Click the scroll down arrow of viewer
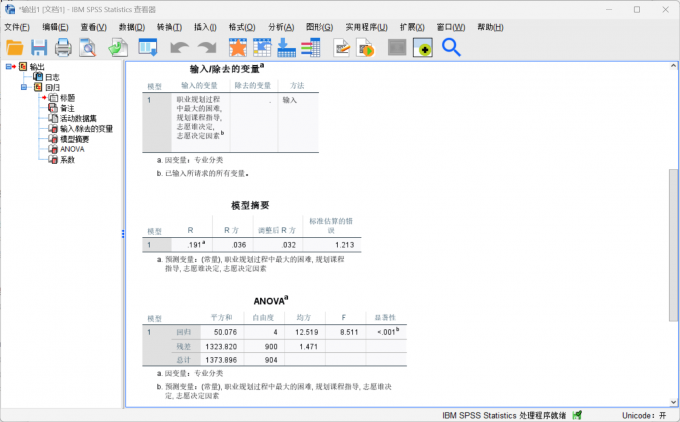Image resolution: width=680 pixels, height=422 pixels. pos(673,402)
